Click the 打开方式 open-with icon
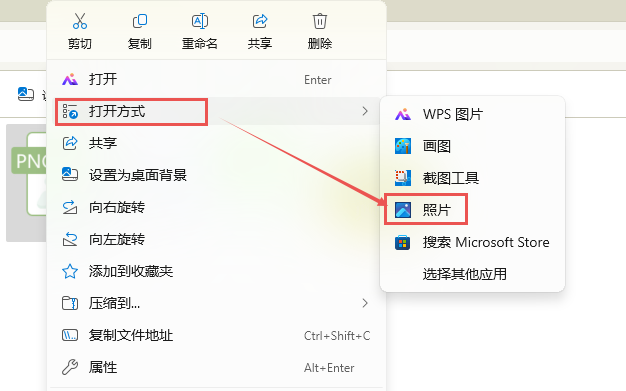Screen dimensions: 626x391 70,111
